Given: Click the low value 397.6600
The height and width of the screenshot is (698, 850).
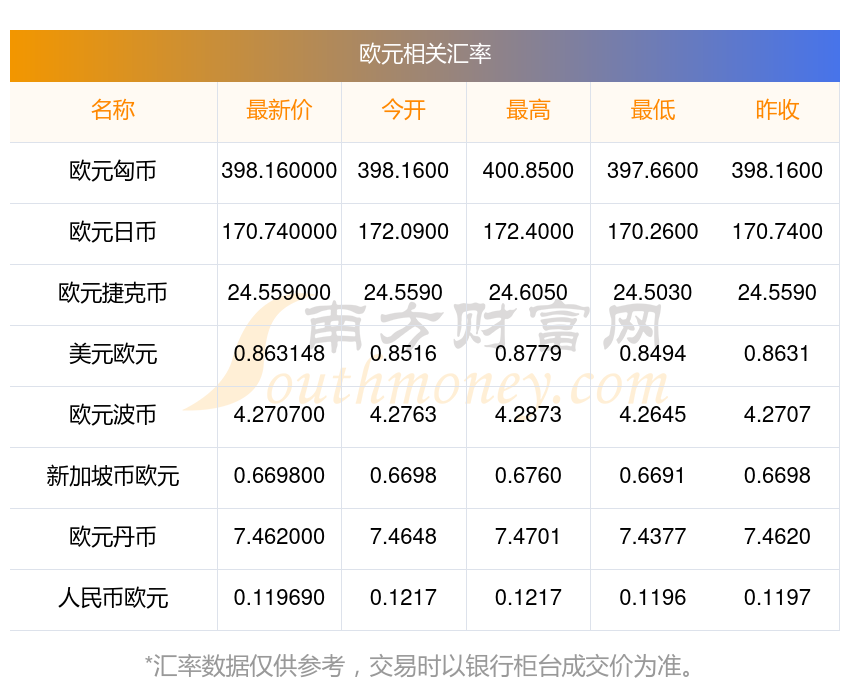Looking at the screenshot, I should 653,171.
